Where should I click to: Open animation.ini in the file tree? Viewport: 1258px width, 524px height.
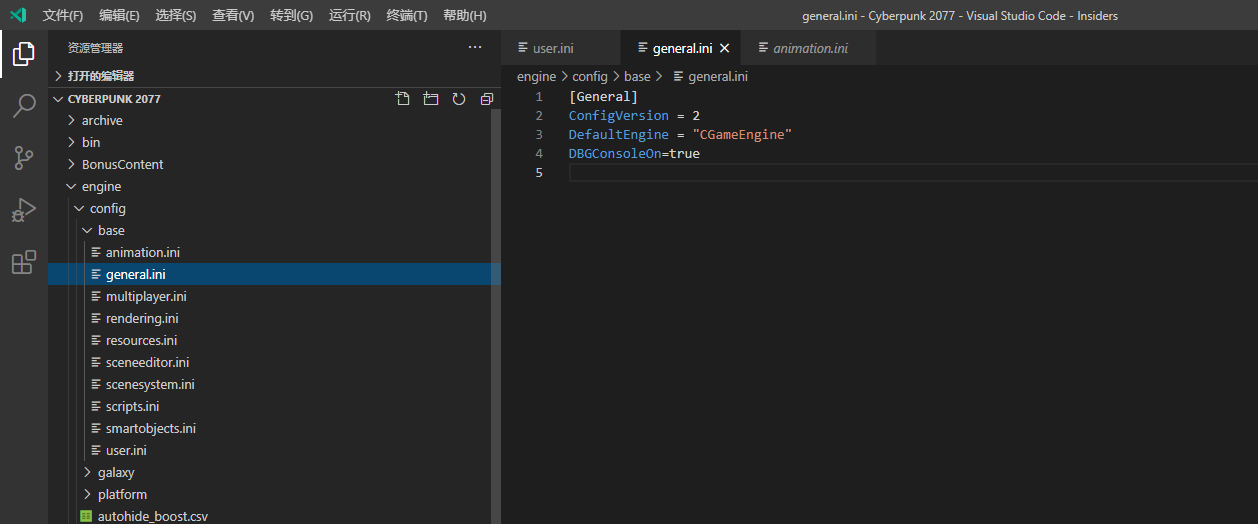142,253
